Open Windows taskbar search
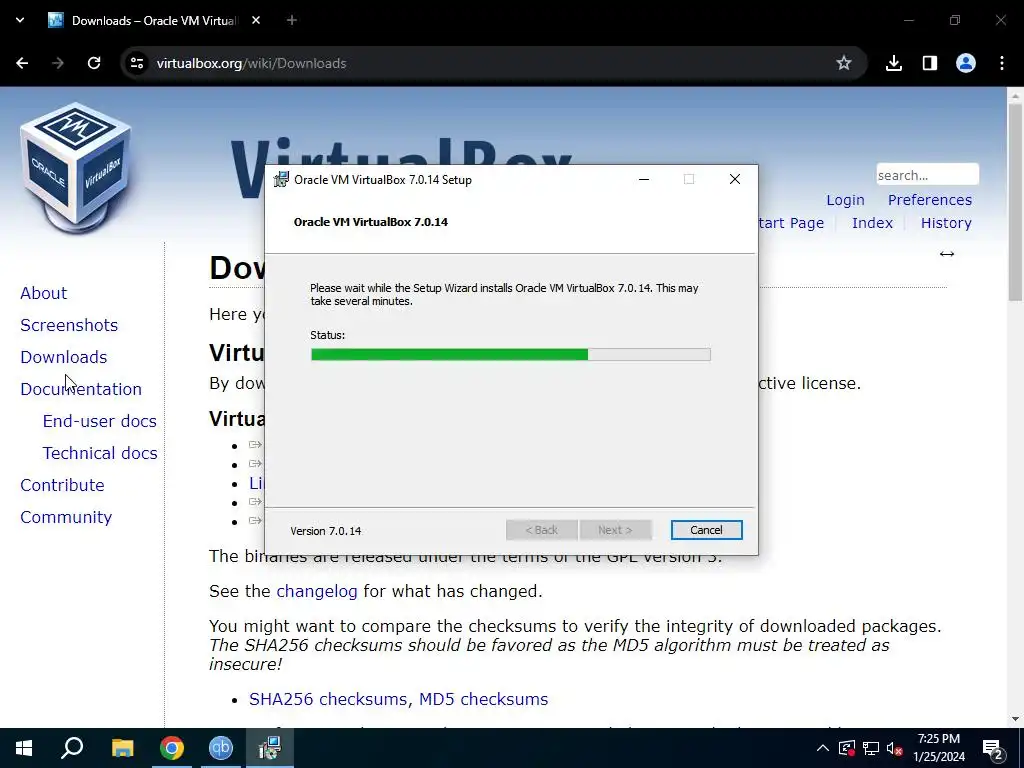This screenshot has width=1024, height=768. (x=72, y=748)
